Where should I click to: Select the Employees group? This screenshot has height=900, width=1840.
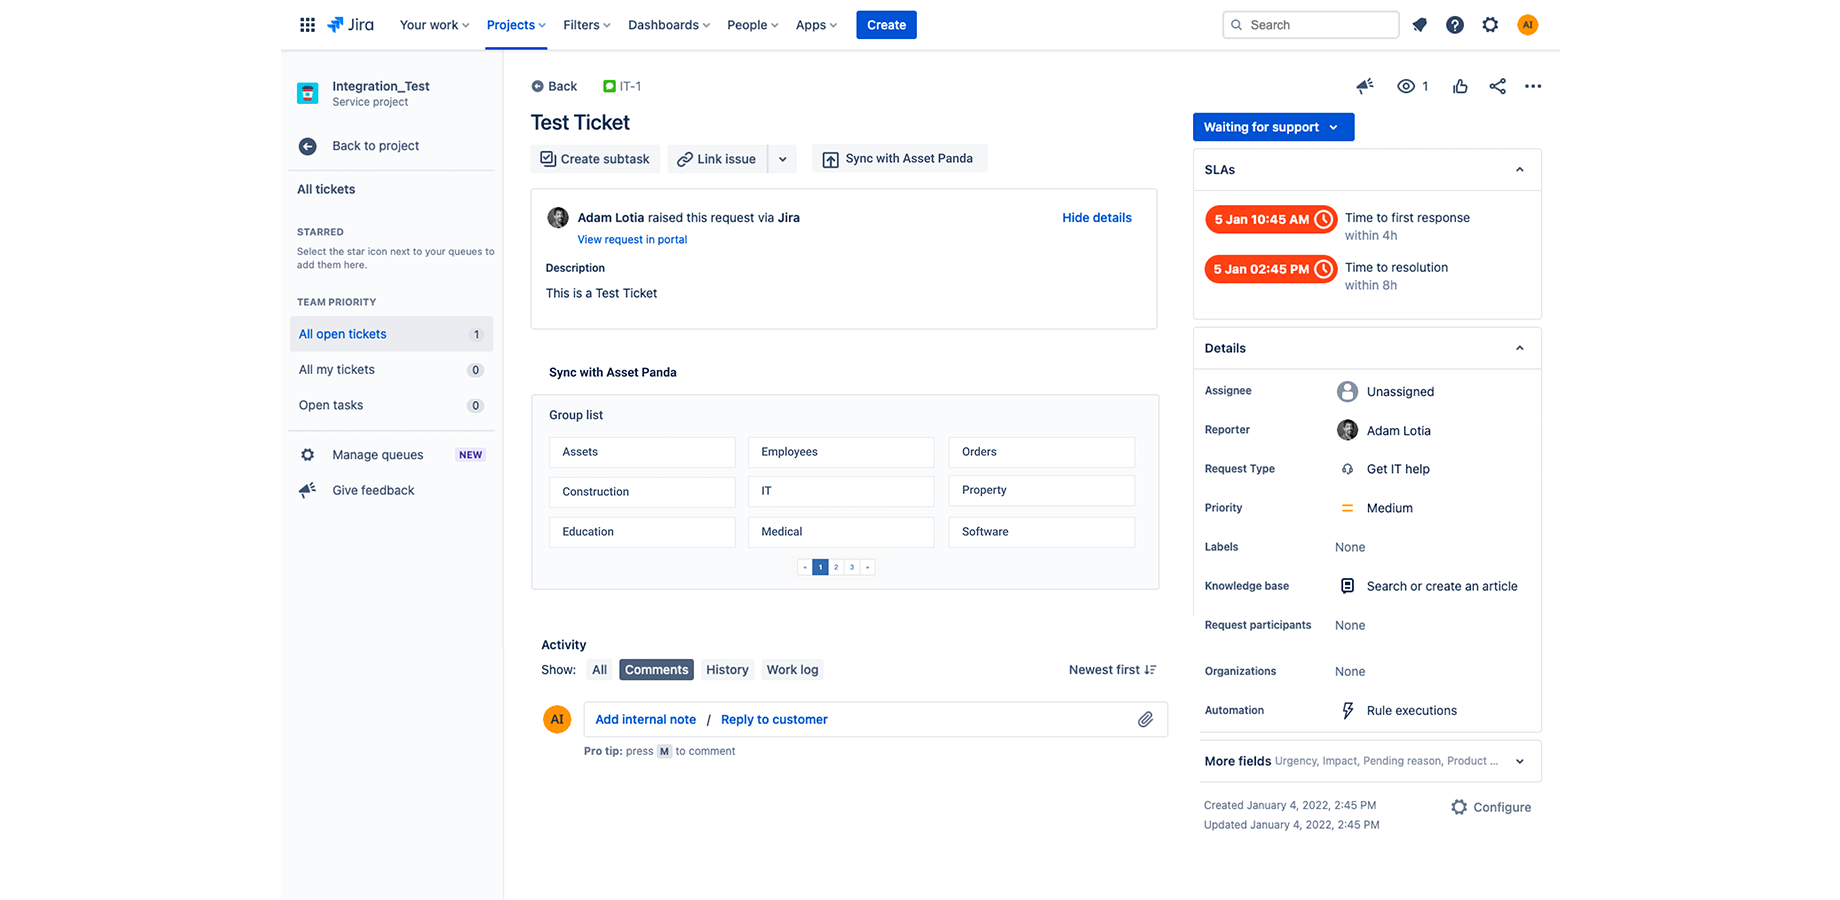click(x=841, y=452)
